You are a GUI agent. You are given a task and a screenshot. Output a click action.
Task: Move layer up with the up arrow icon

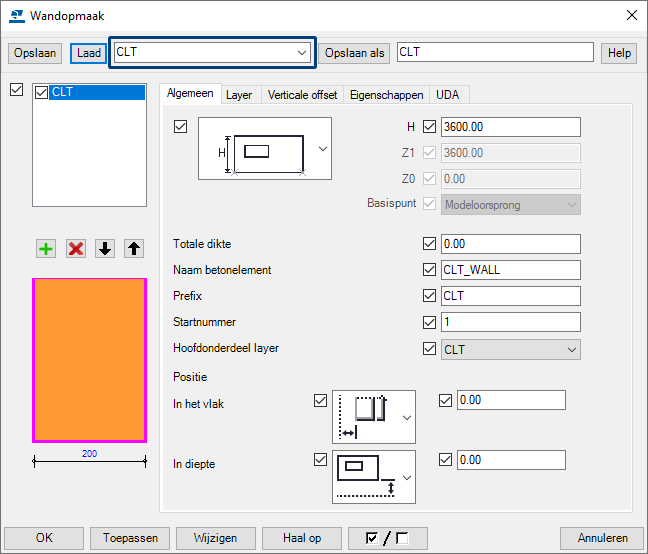pos(134,249)
